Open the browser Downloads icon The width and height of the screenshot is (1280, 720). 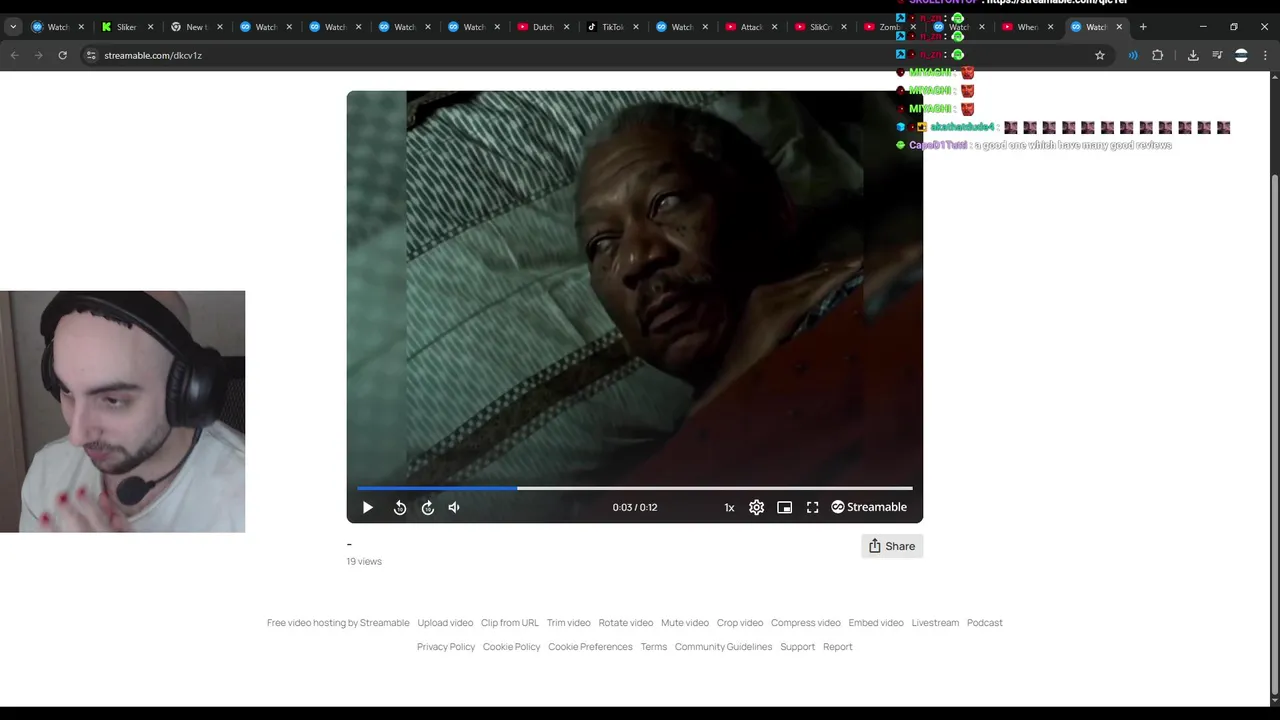coord(1193,55)
